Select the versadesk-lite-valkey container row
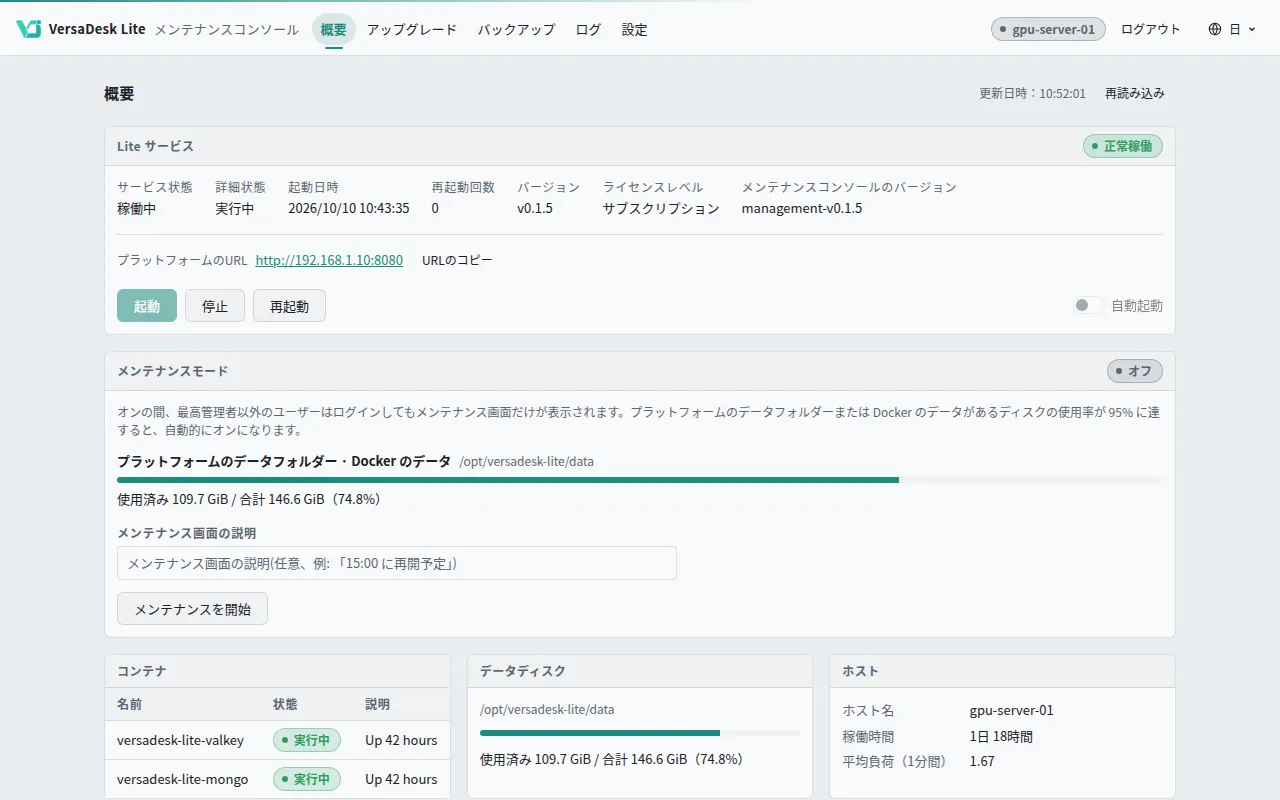 [277, 741]
